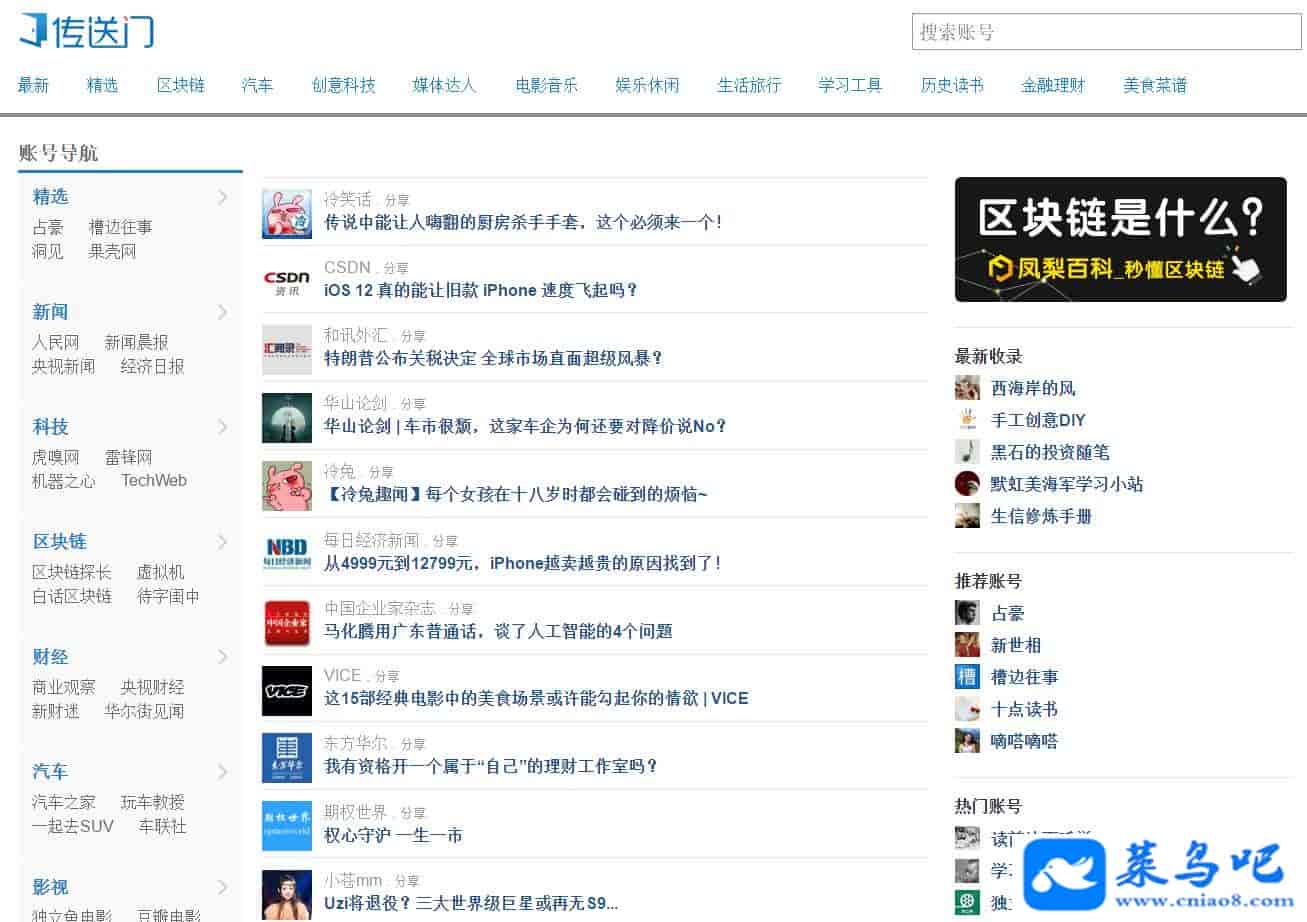The image size is (1307, 922).
Task: Click the 传送门 site logo
Action: pyautogui.click(x=86, y=31)
